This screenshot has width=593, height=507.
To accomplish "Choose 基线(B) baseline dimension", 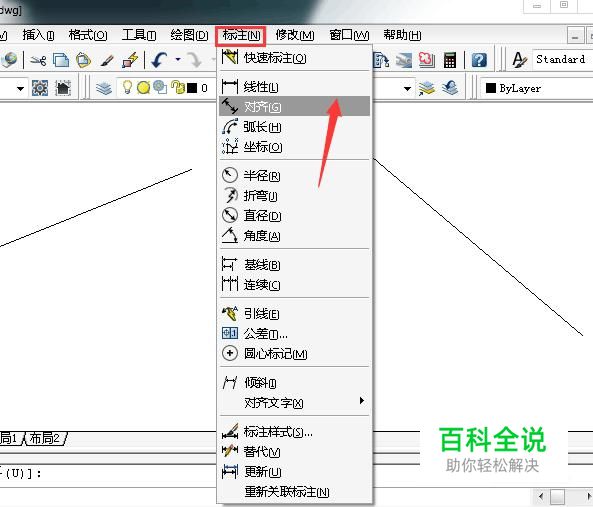I will (x=295, y=265).
